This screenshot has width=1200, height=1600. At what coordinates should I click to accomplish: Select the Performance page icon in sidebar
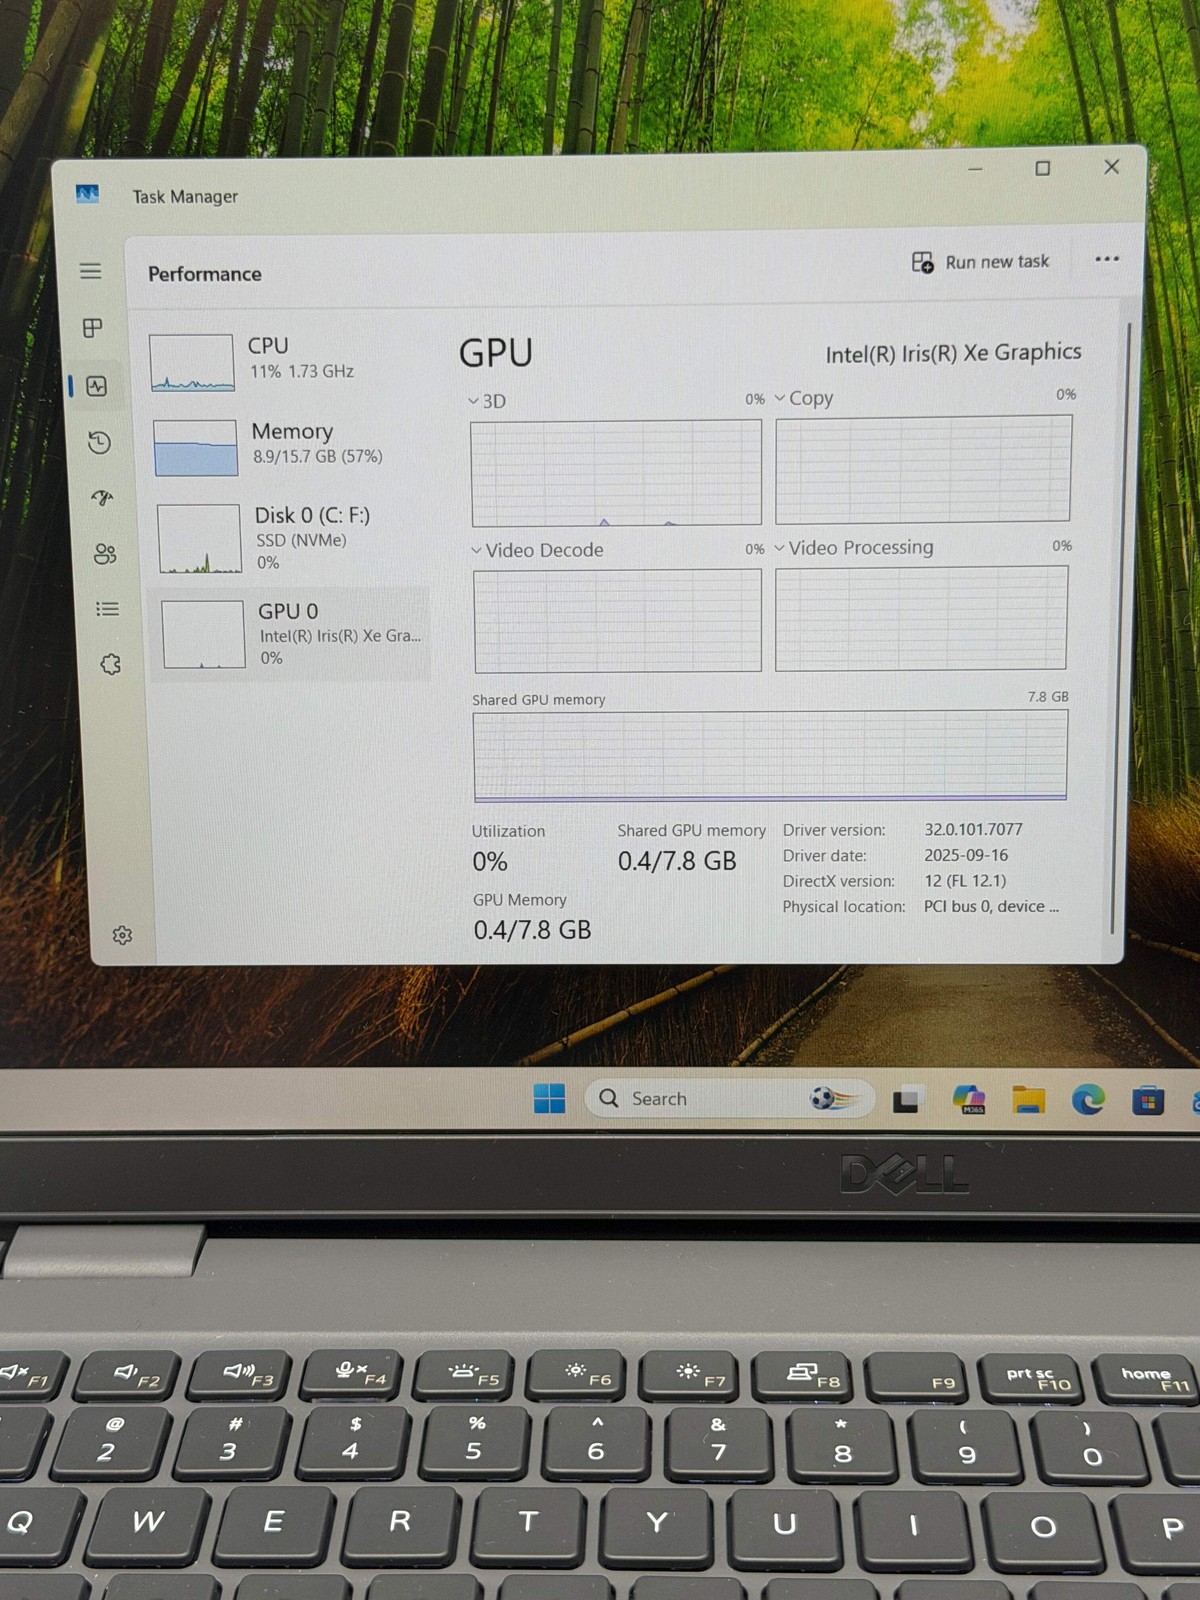click(x=97, y=386)
